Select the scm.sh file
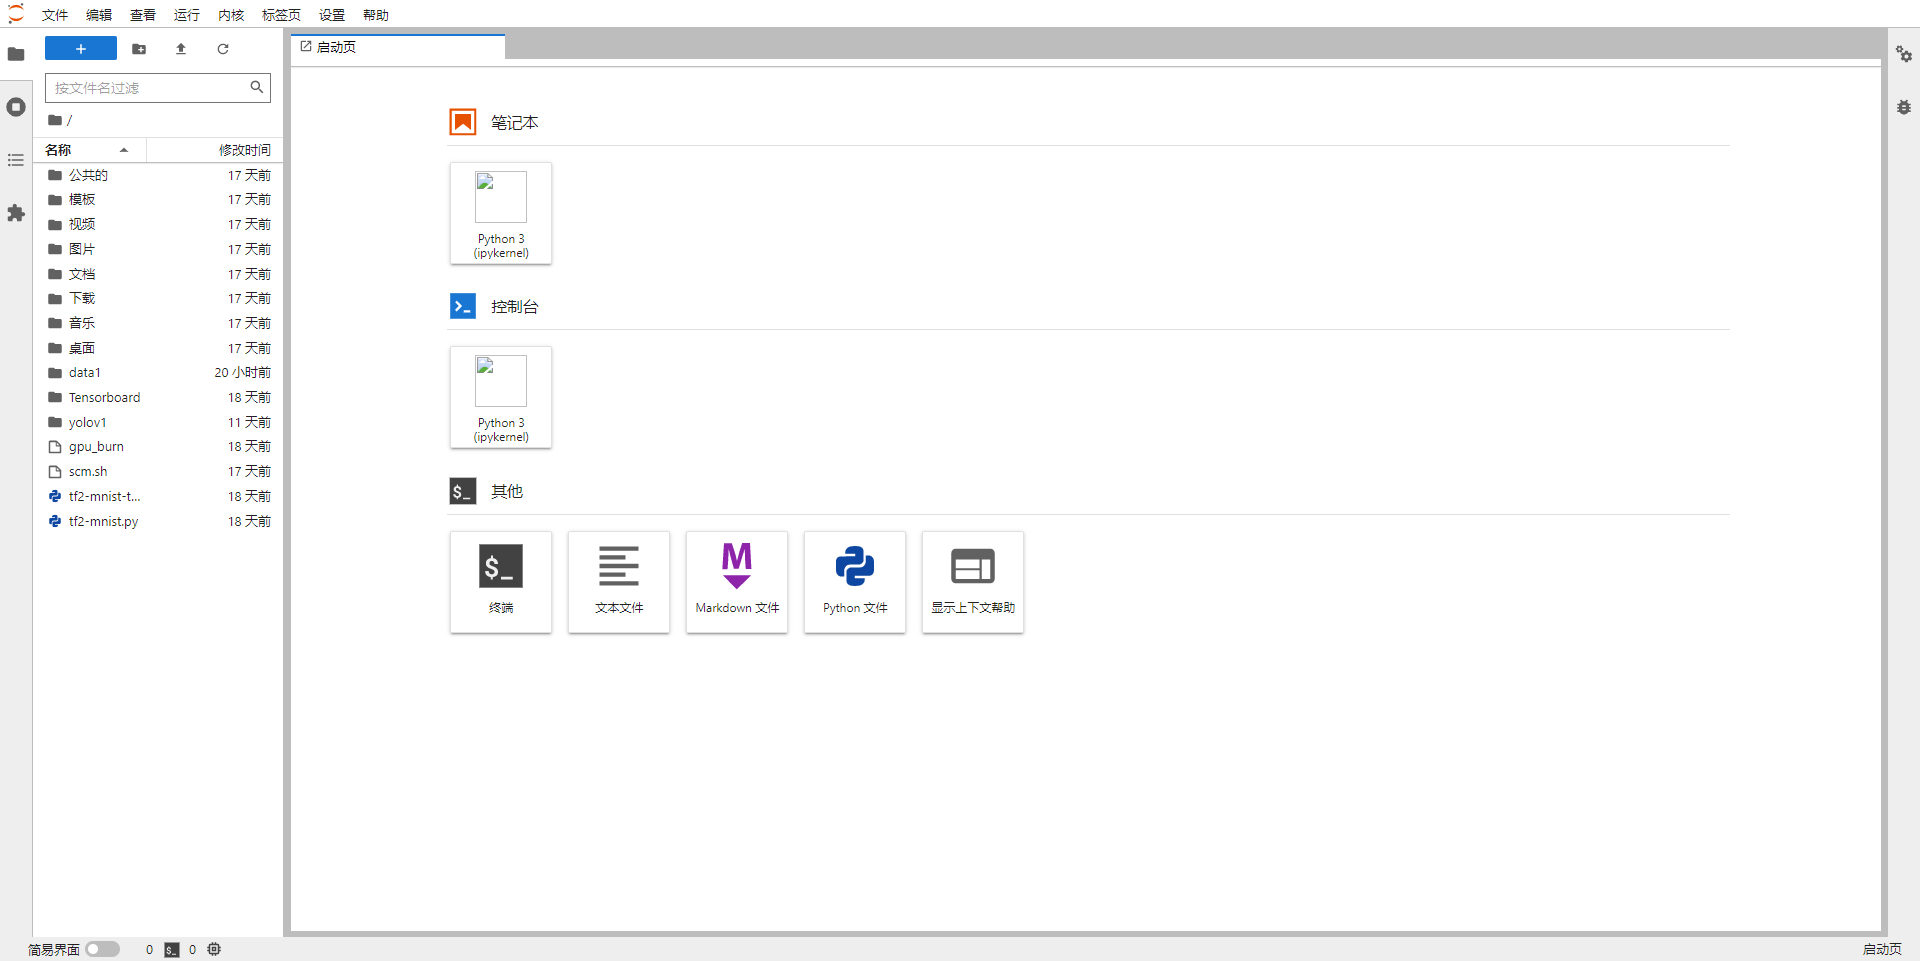Screen dimensions: 1920x961 pos(159,471)
